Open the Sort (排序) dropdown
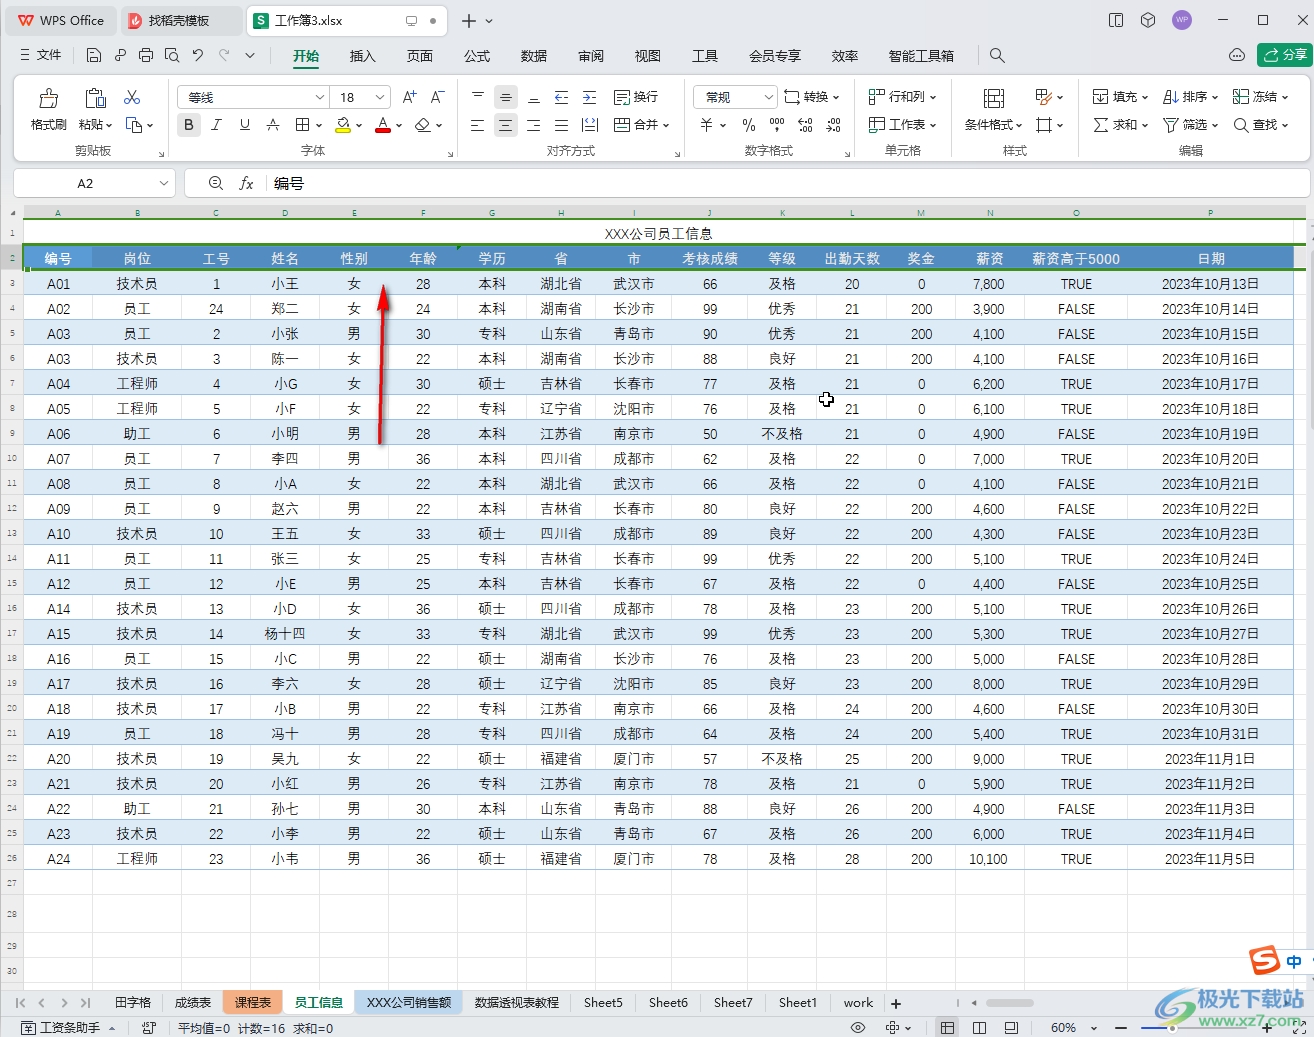1314x1037 pixels. tap(1190, 97)
